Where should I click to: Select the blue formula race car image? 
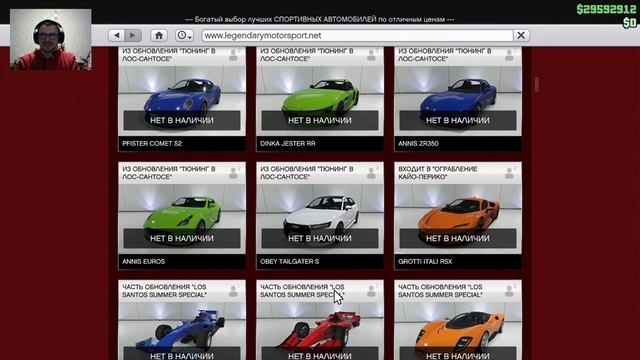coord(181,330)
